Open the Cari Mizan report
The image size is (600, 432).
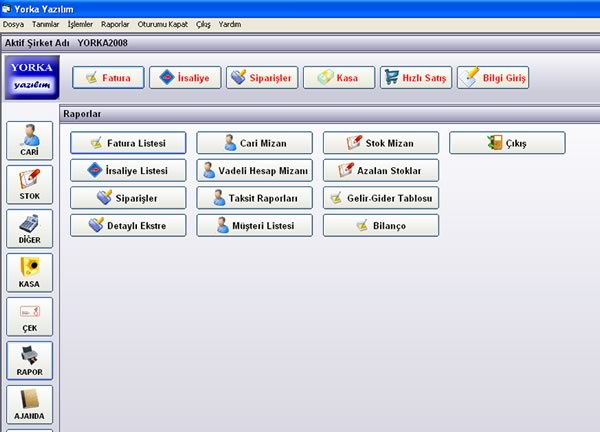254,143
